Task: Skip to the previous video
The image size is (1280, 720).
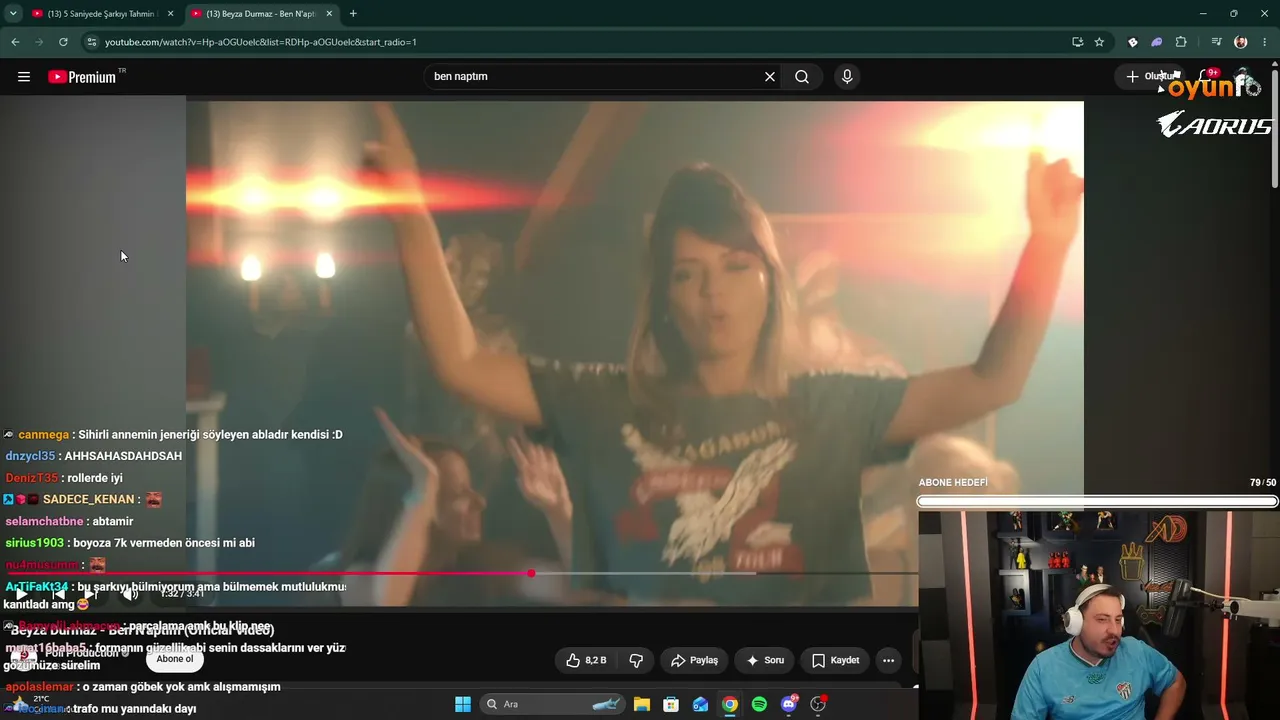Action: pyautogui.click(x=58, y=594)
